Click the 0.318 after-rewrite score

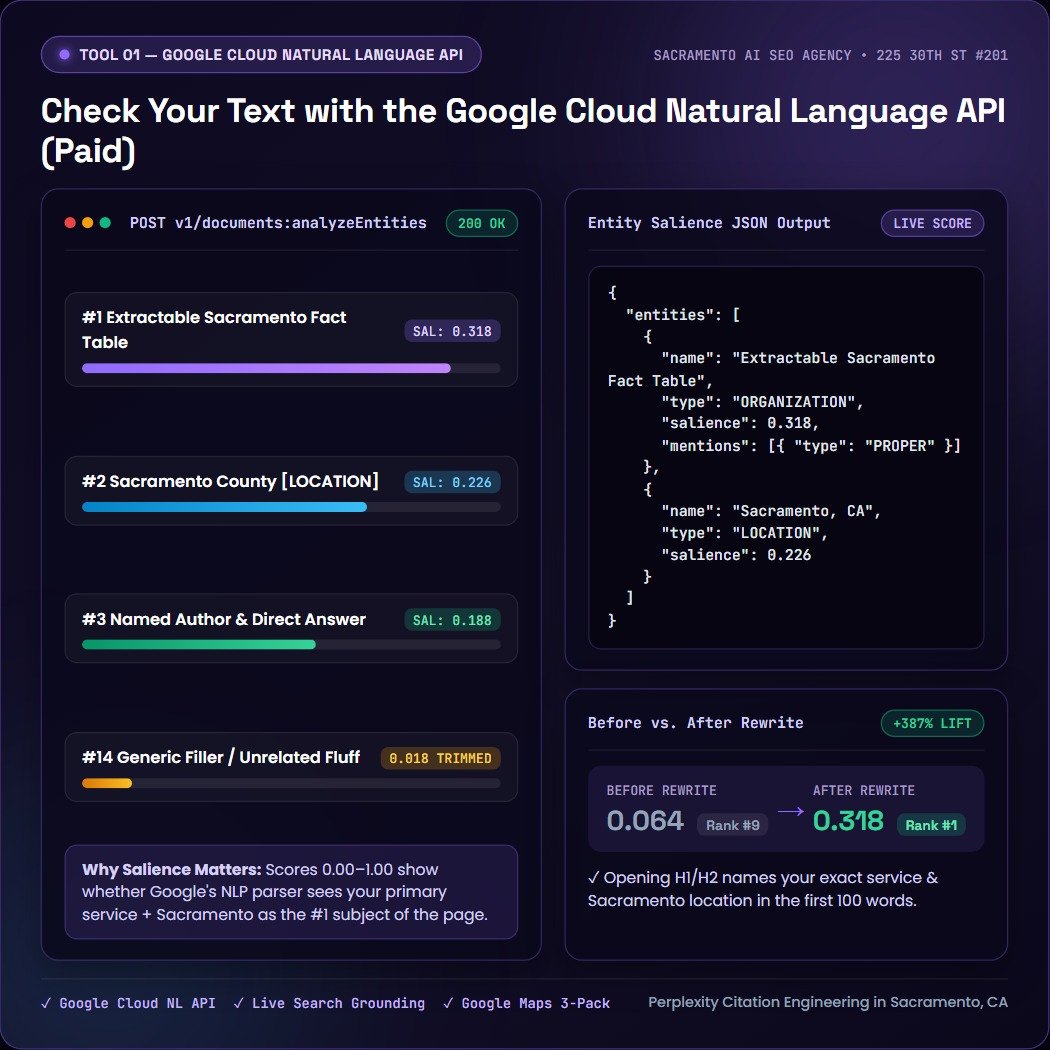pos(848,821)
